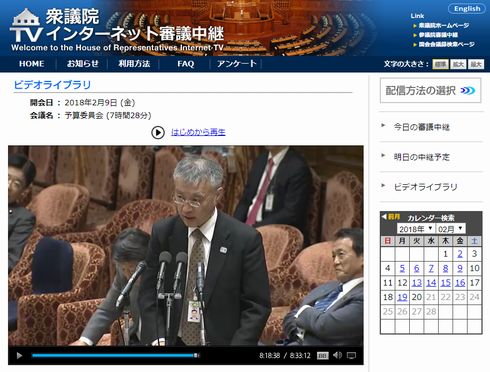This screenshot has width=490, height=372.
Task: Open the FAQ menu item
Action: point(186,64)
